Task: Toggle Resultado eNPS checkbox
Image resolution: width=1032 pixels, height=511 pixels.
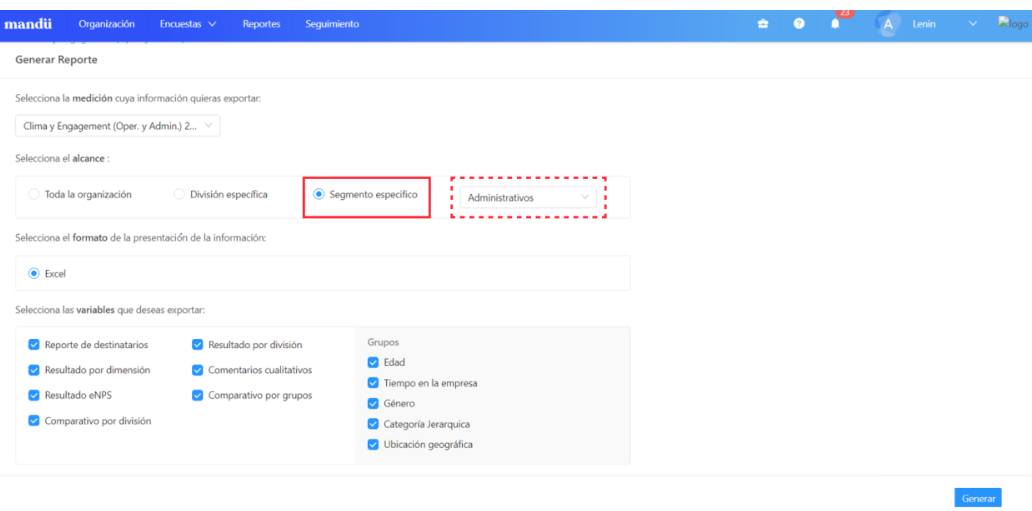Action: pyautogui.click(x=34, y=396)
